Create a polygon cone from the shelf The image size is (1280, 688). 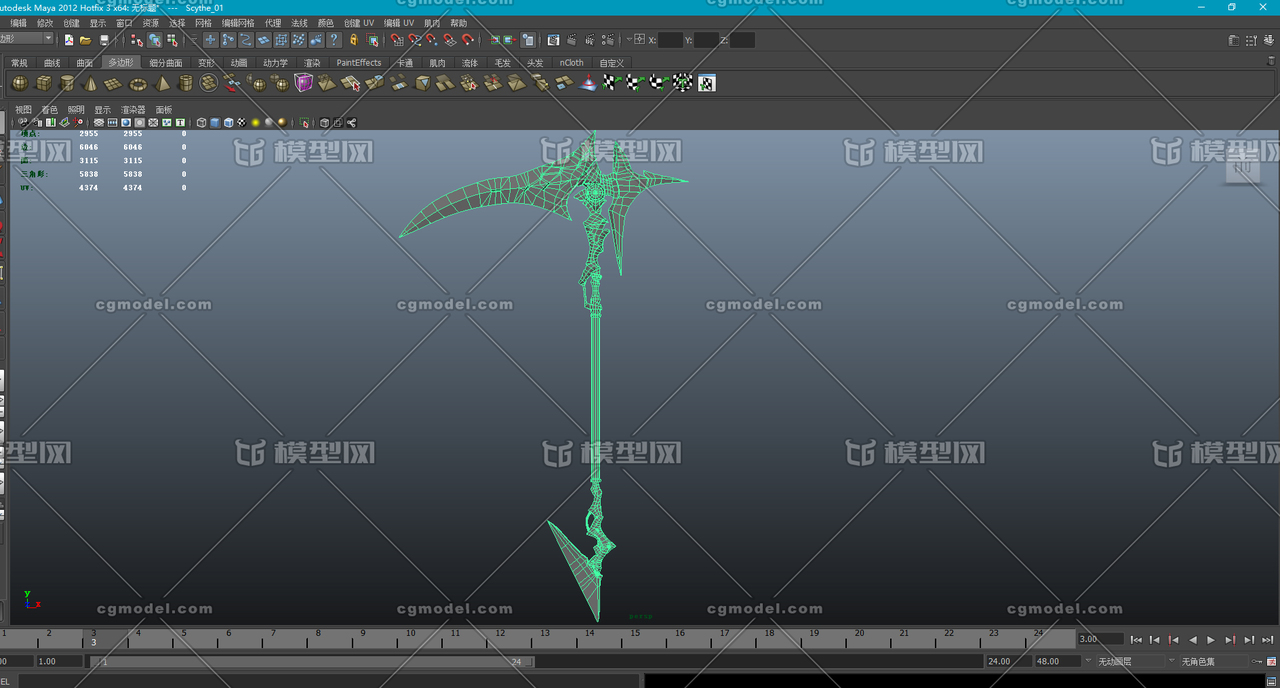coord(90,83)
